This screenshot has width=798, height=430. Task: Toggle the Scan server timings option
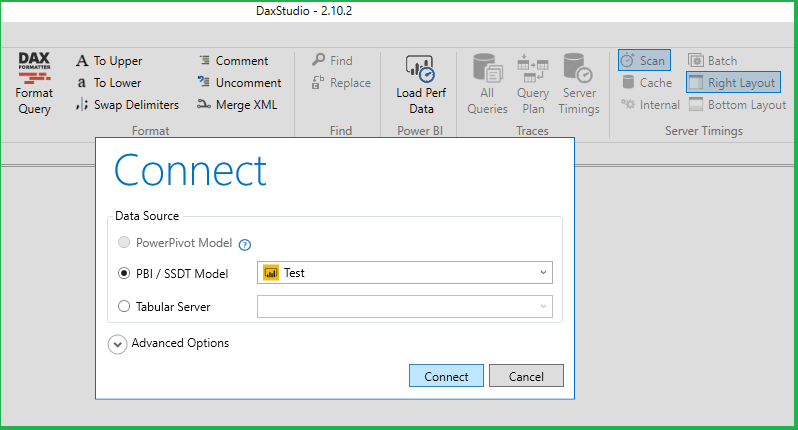point(644,60)
